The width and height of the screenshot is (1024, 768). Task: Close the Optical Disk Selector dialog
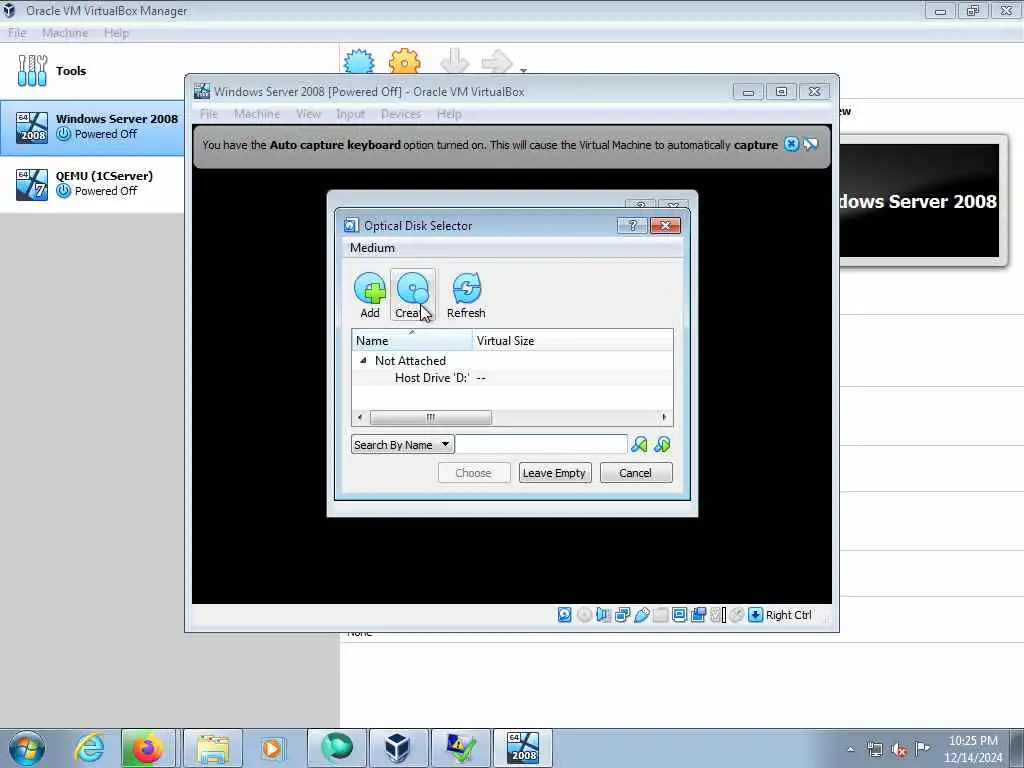click(665, 225)
